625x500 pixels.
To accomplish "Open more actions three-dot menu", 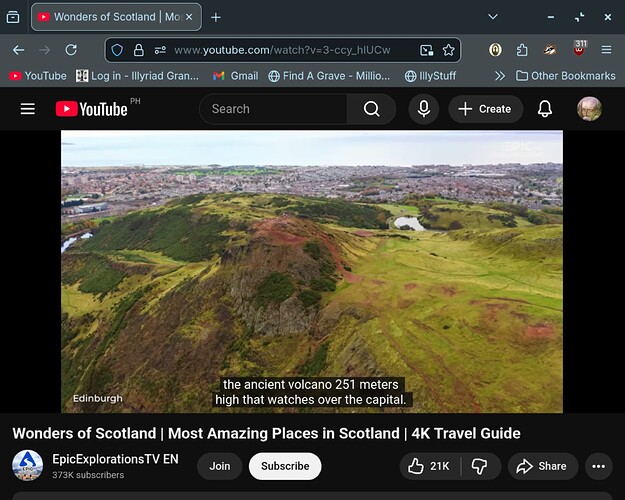I will (x=598, y=466).
